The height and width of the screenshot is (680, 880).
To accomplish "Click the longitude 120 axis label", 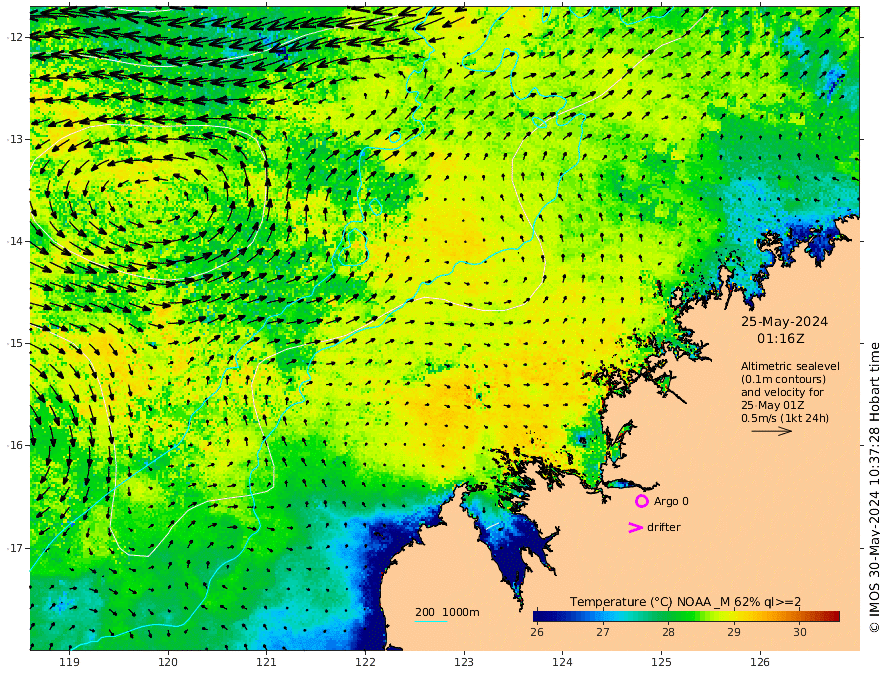I will click(x=168, y=663).
